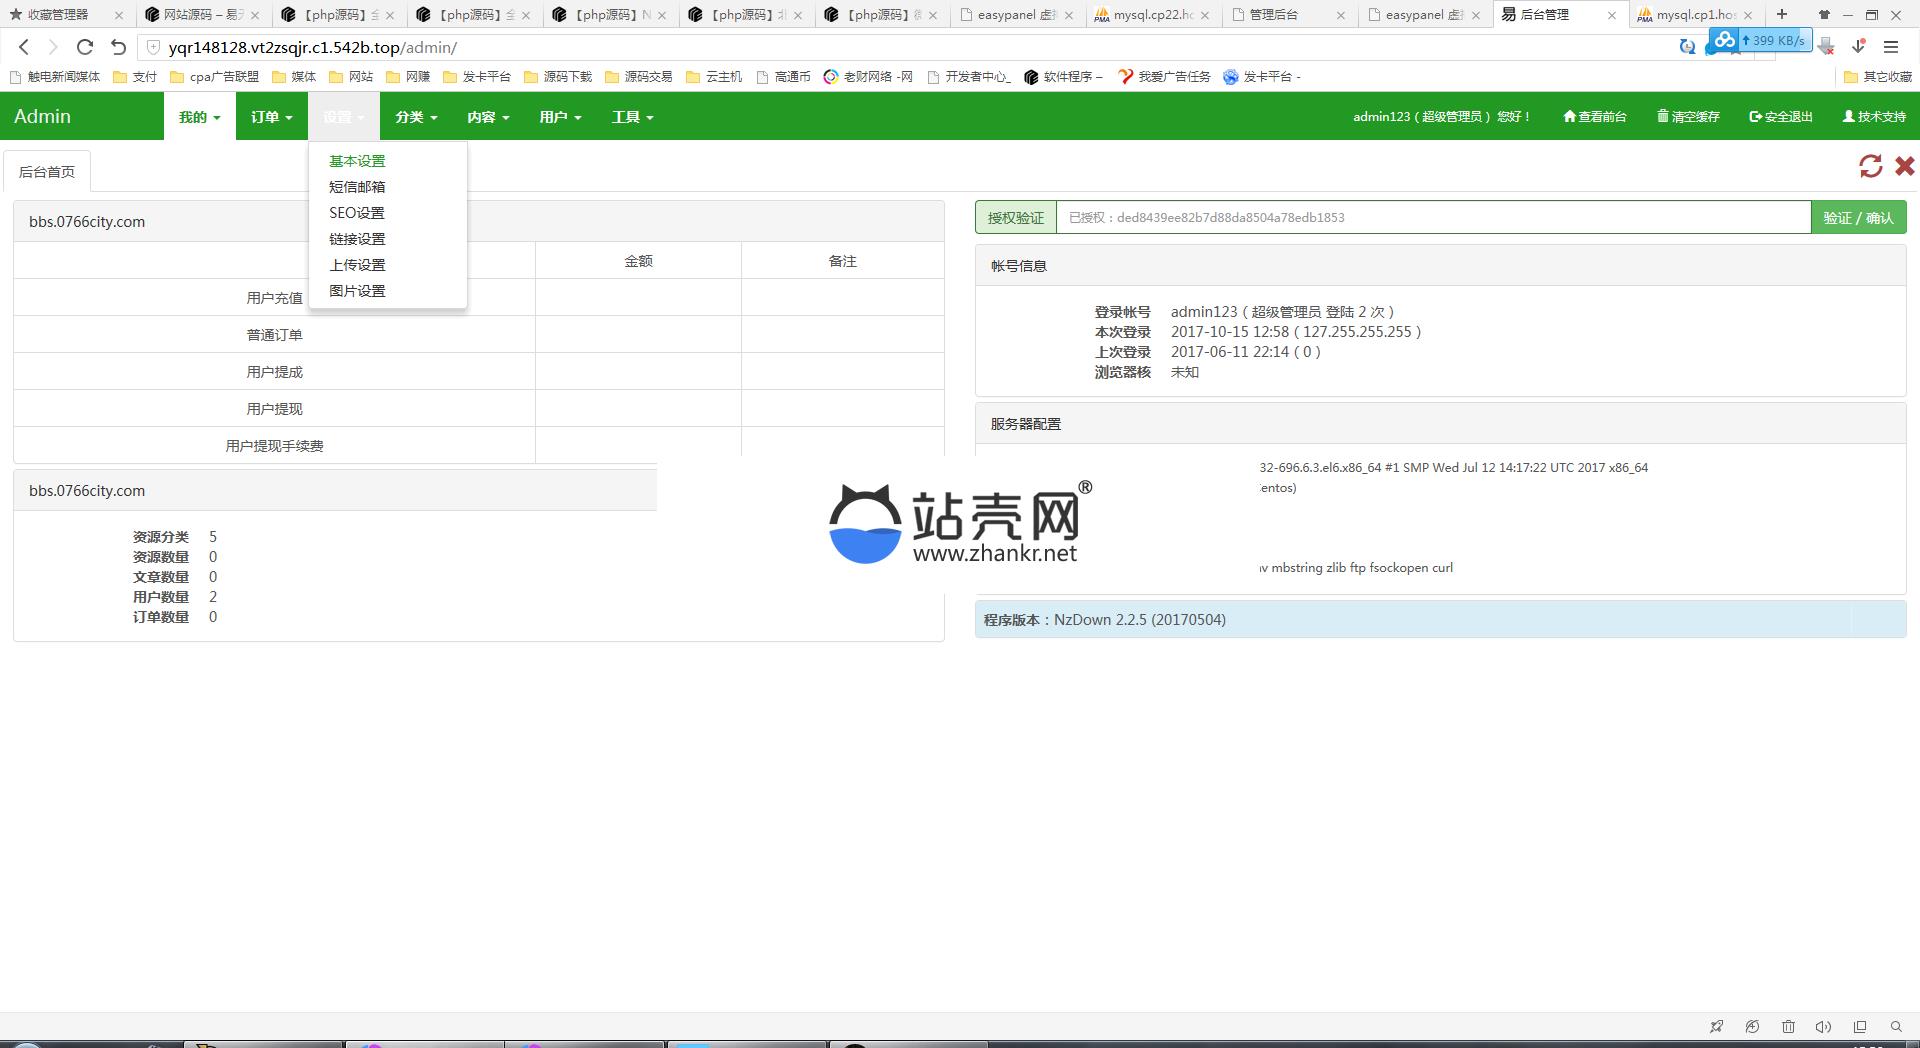The height and width of the screenshot is (1048, 1920).
Task: Open the browser hamburger menu
Action: 1891,47
